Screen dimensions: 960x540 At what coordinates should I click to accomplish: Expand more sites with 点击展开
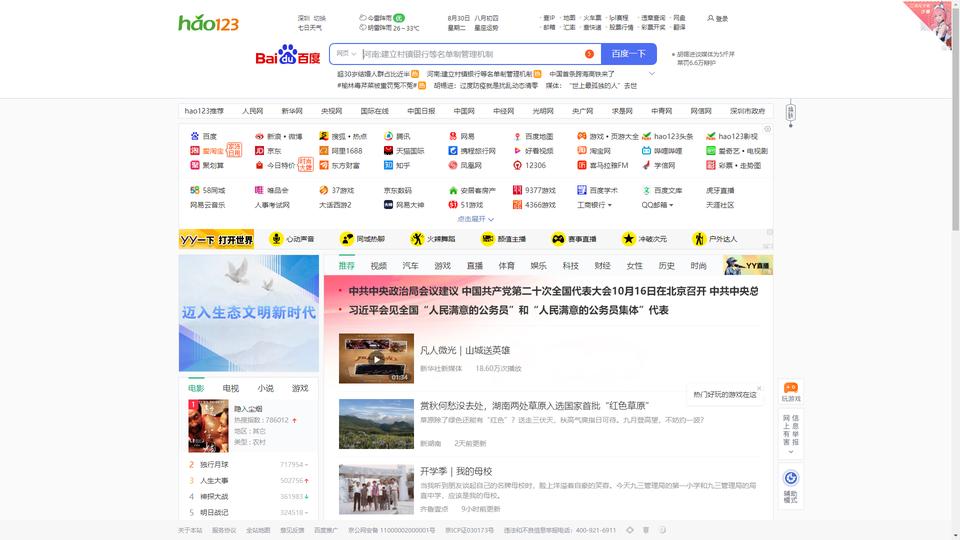click(x=475, y=219)
